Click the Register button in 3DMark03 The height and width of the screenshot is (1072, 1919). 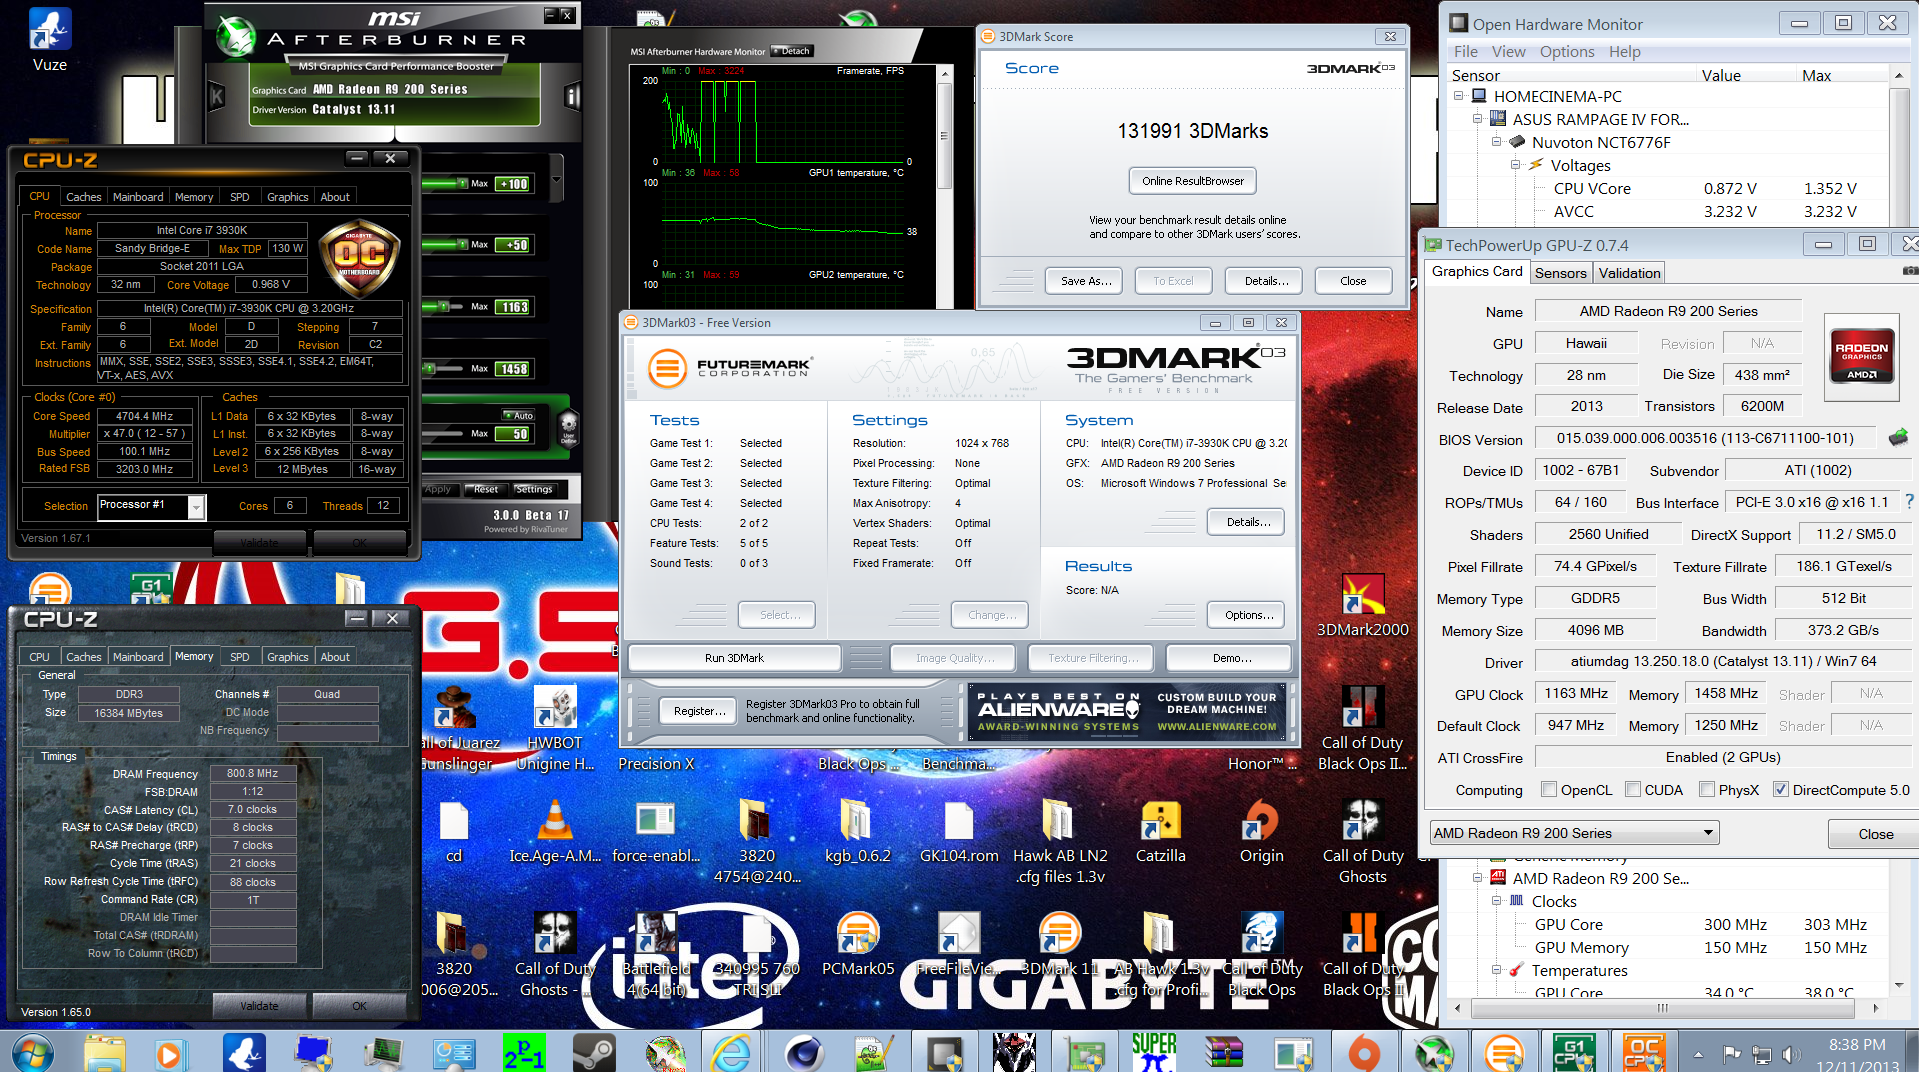(699, 711)
